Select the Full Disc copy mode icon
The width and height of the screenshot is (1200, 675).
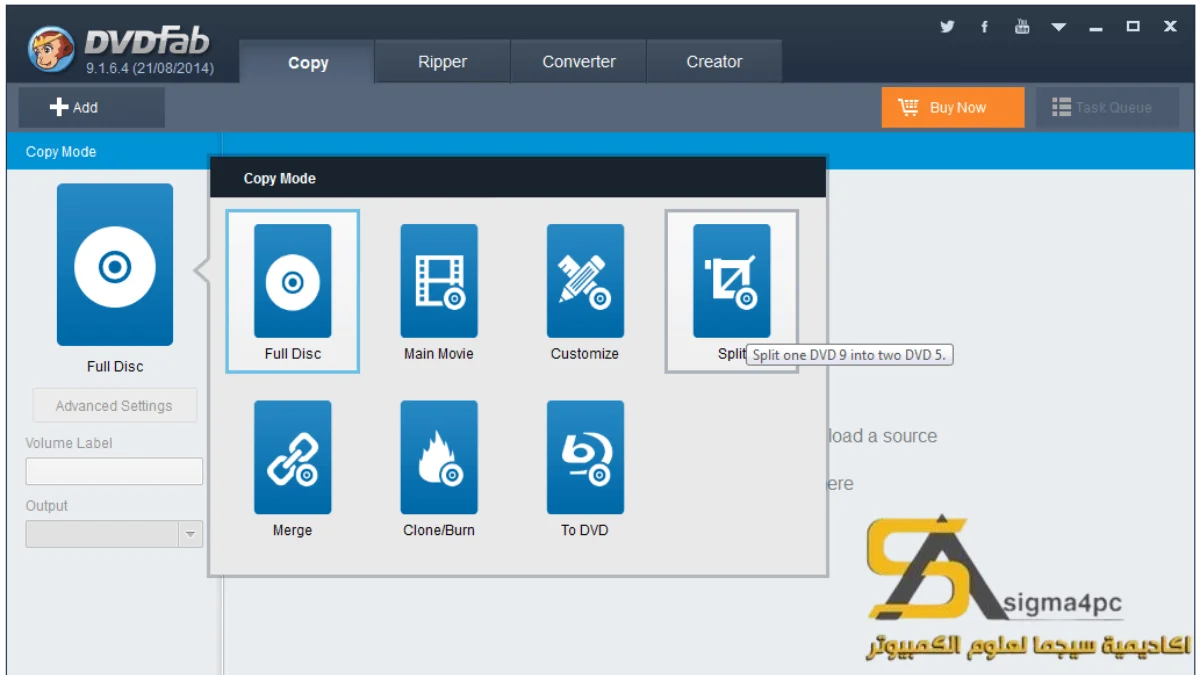pyautogui.click(x=292, y=281)
